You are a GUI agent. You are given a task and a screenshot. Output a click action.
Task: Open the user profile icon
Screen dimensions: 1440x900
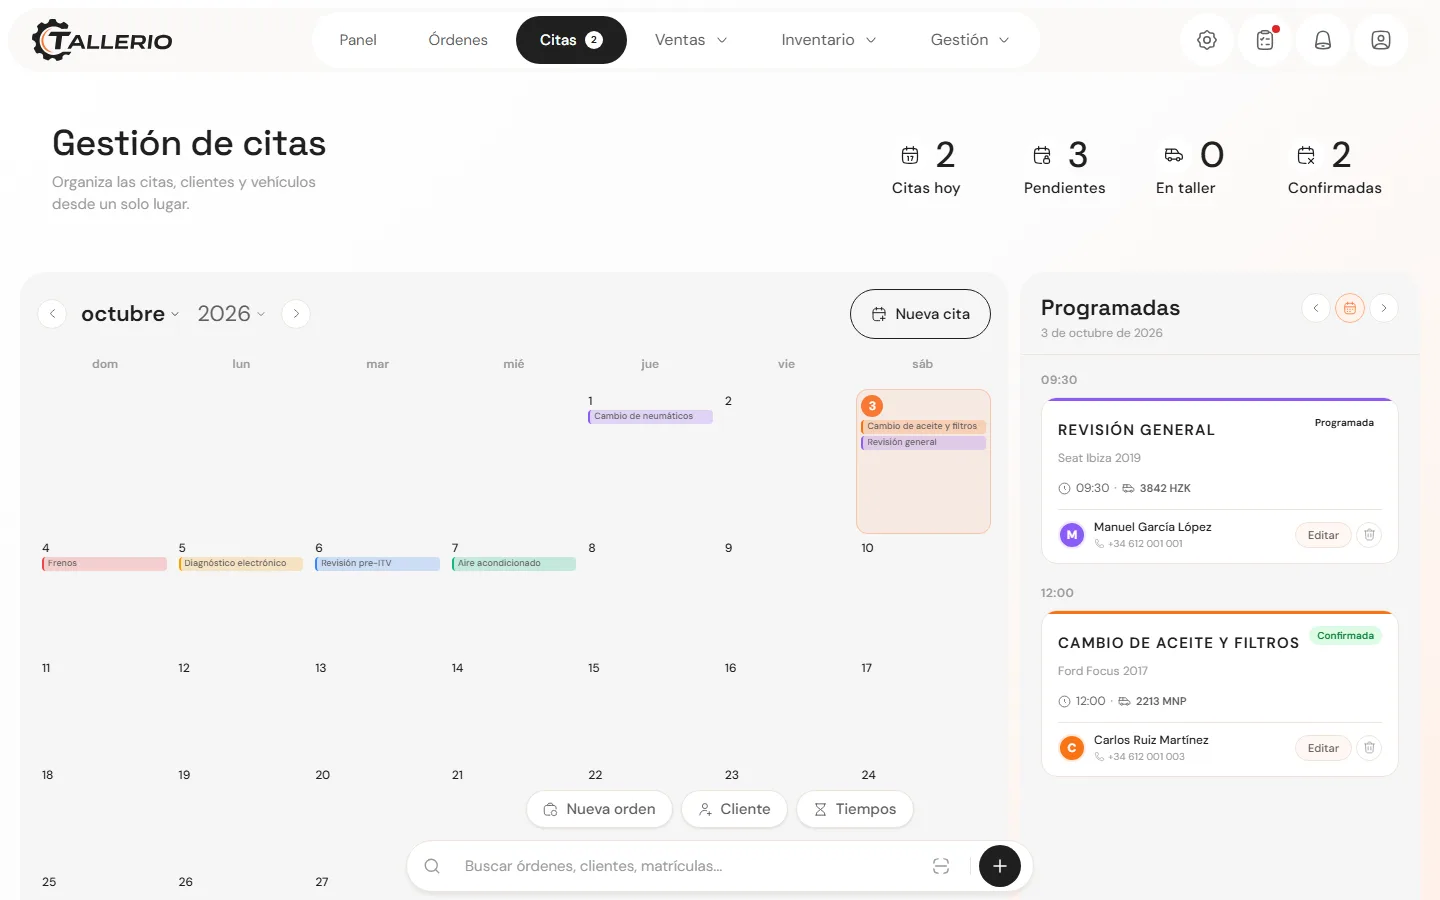tap(1381, 40)
